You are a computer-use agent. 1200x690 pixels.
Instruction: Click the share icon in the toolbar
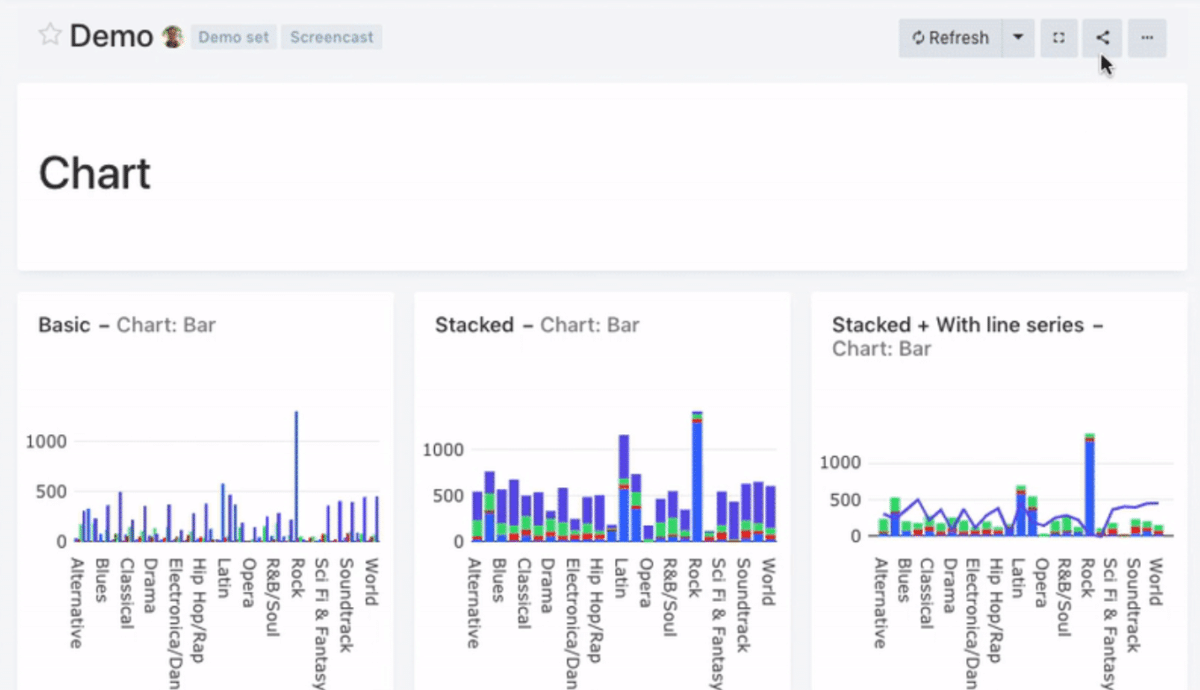click(x=1102, y=37)
